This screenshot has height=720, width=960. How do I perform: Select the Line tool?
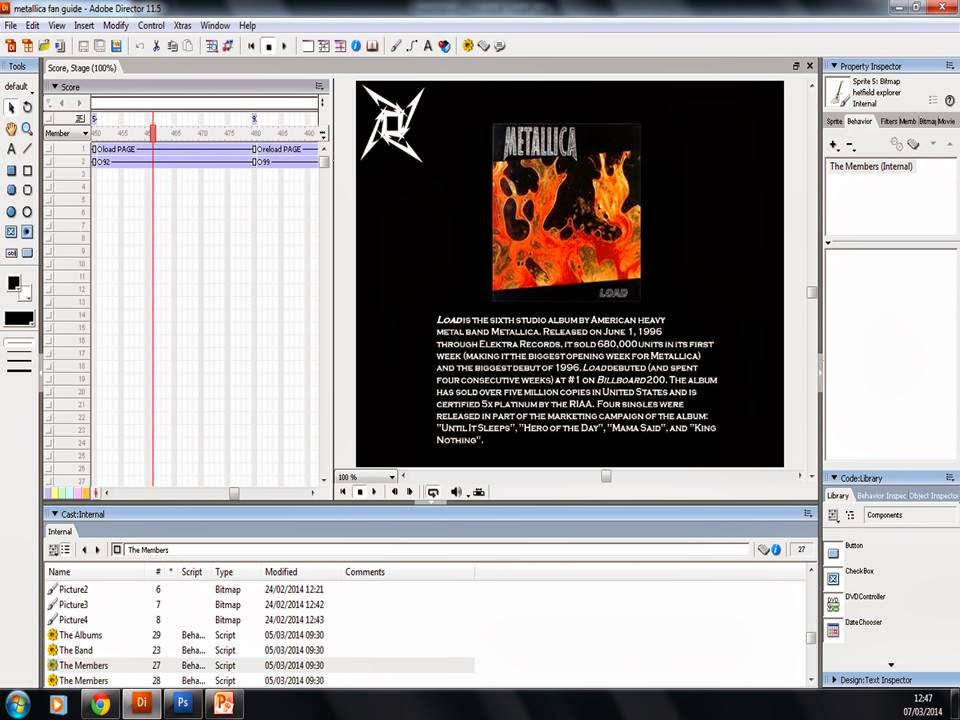pyautogui.click(x=28, y=149)
